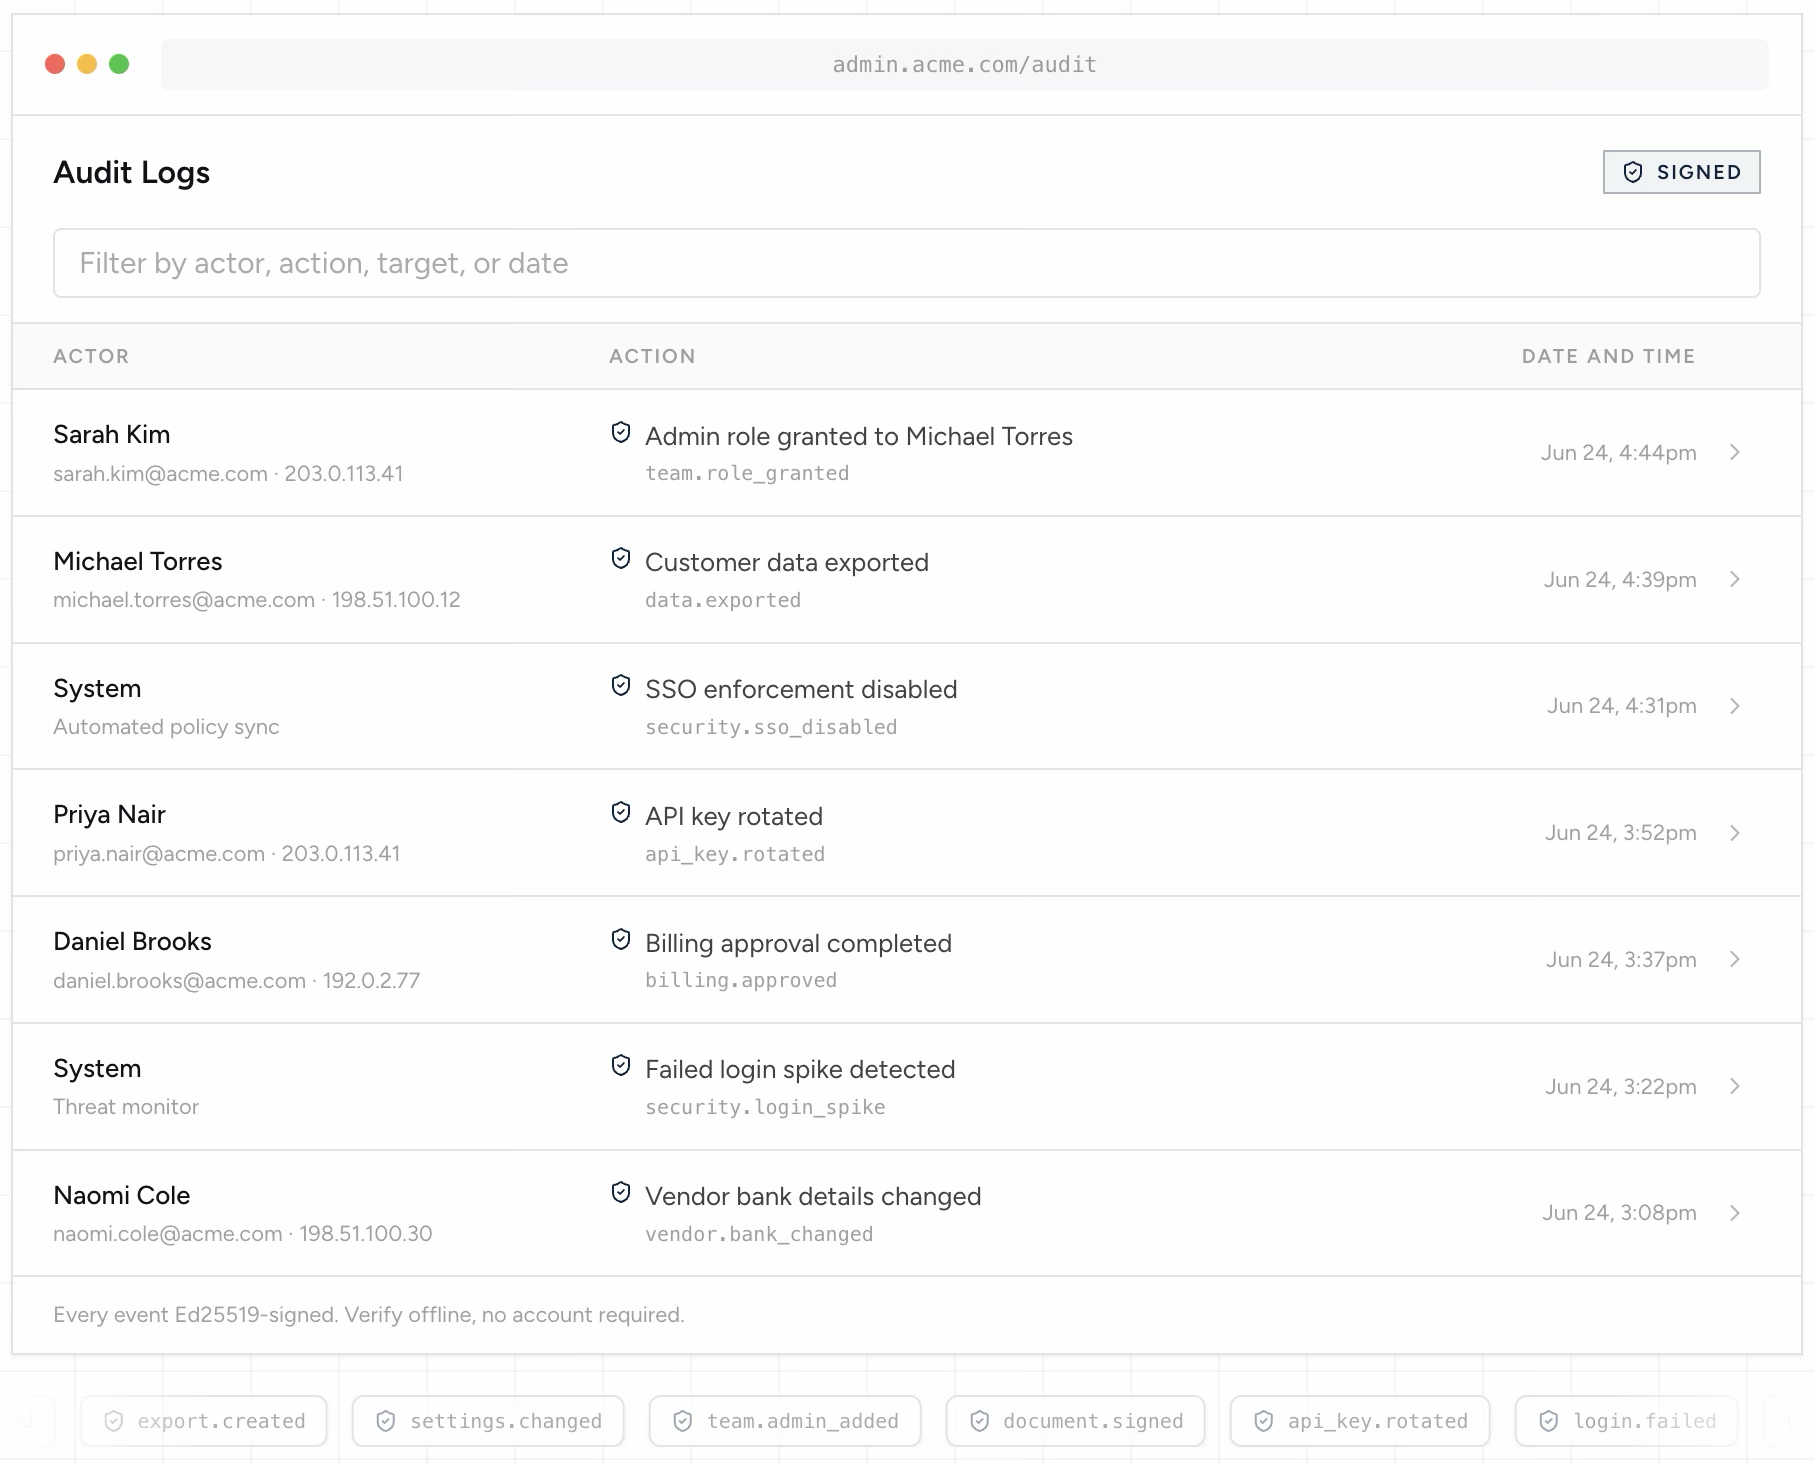
Task: Click the shield icon beside SSO enforcement disabled
Action: [x=621, y=685]
